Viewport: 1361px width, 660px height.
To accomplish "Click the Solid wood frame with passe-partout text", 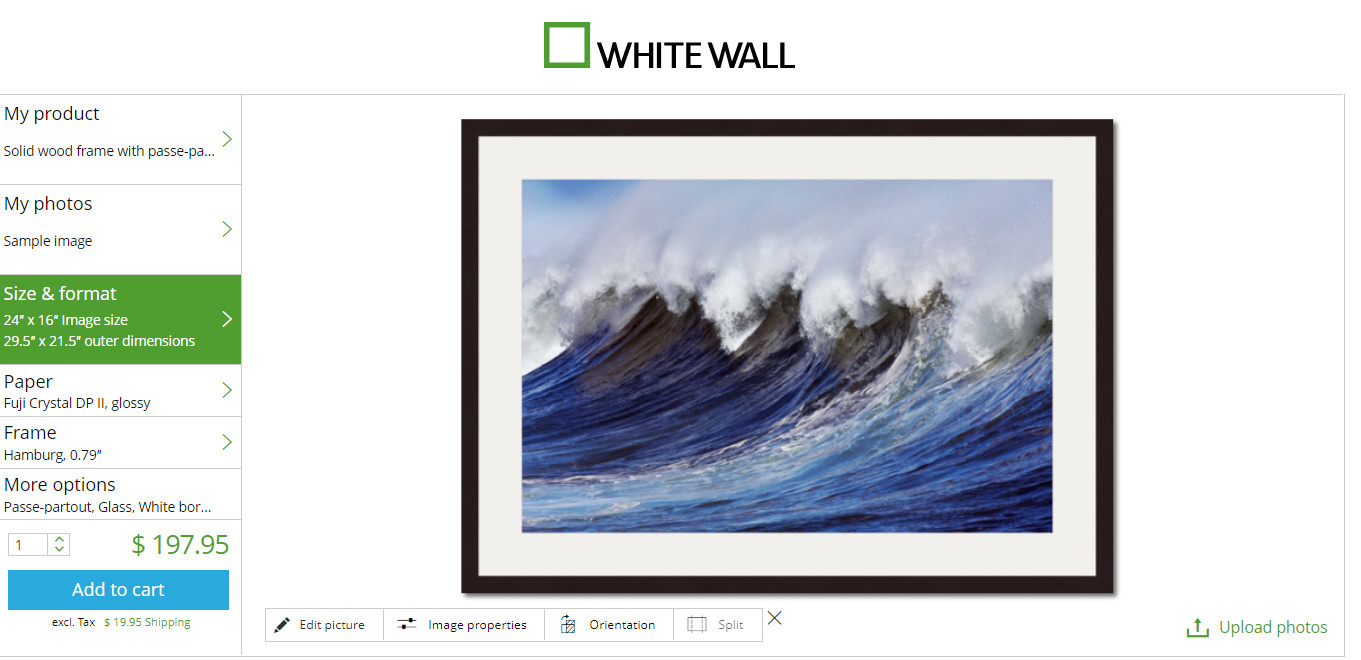I will click(x=110, y=152).
